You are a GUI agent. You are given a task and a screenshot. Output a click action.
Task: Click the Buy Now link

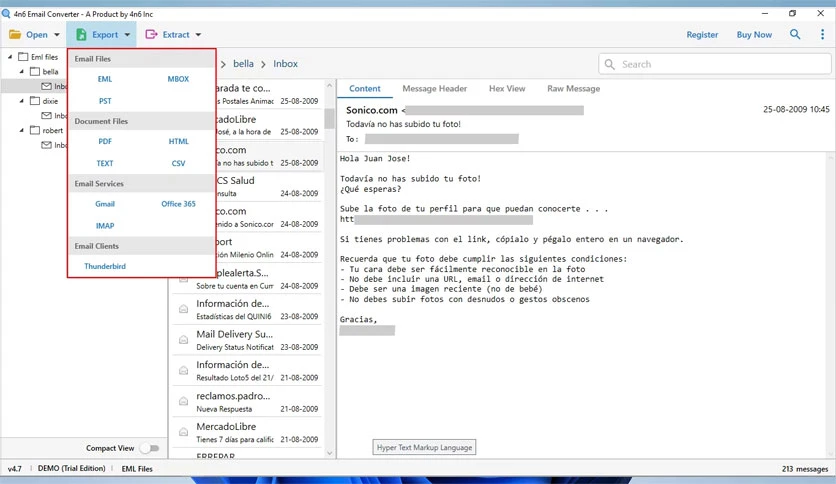pyautogui.click(x=754, y=35)
